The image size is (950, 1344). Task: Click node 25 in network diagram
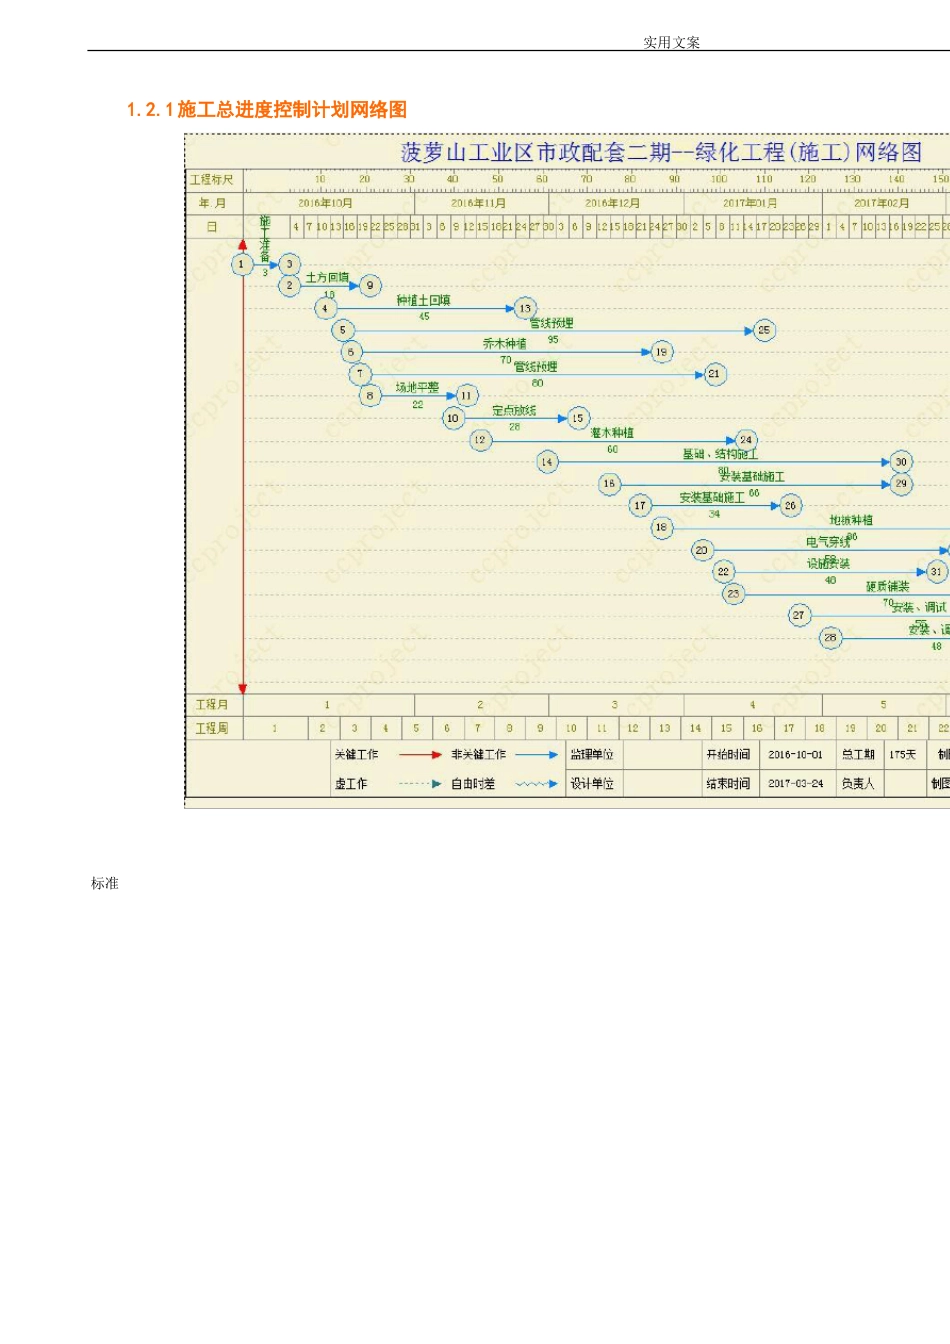point(764,330)
